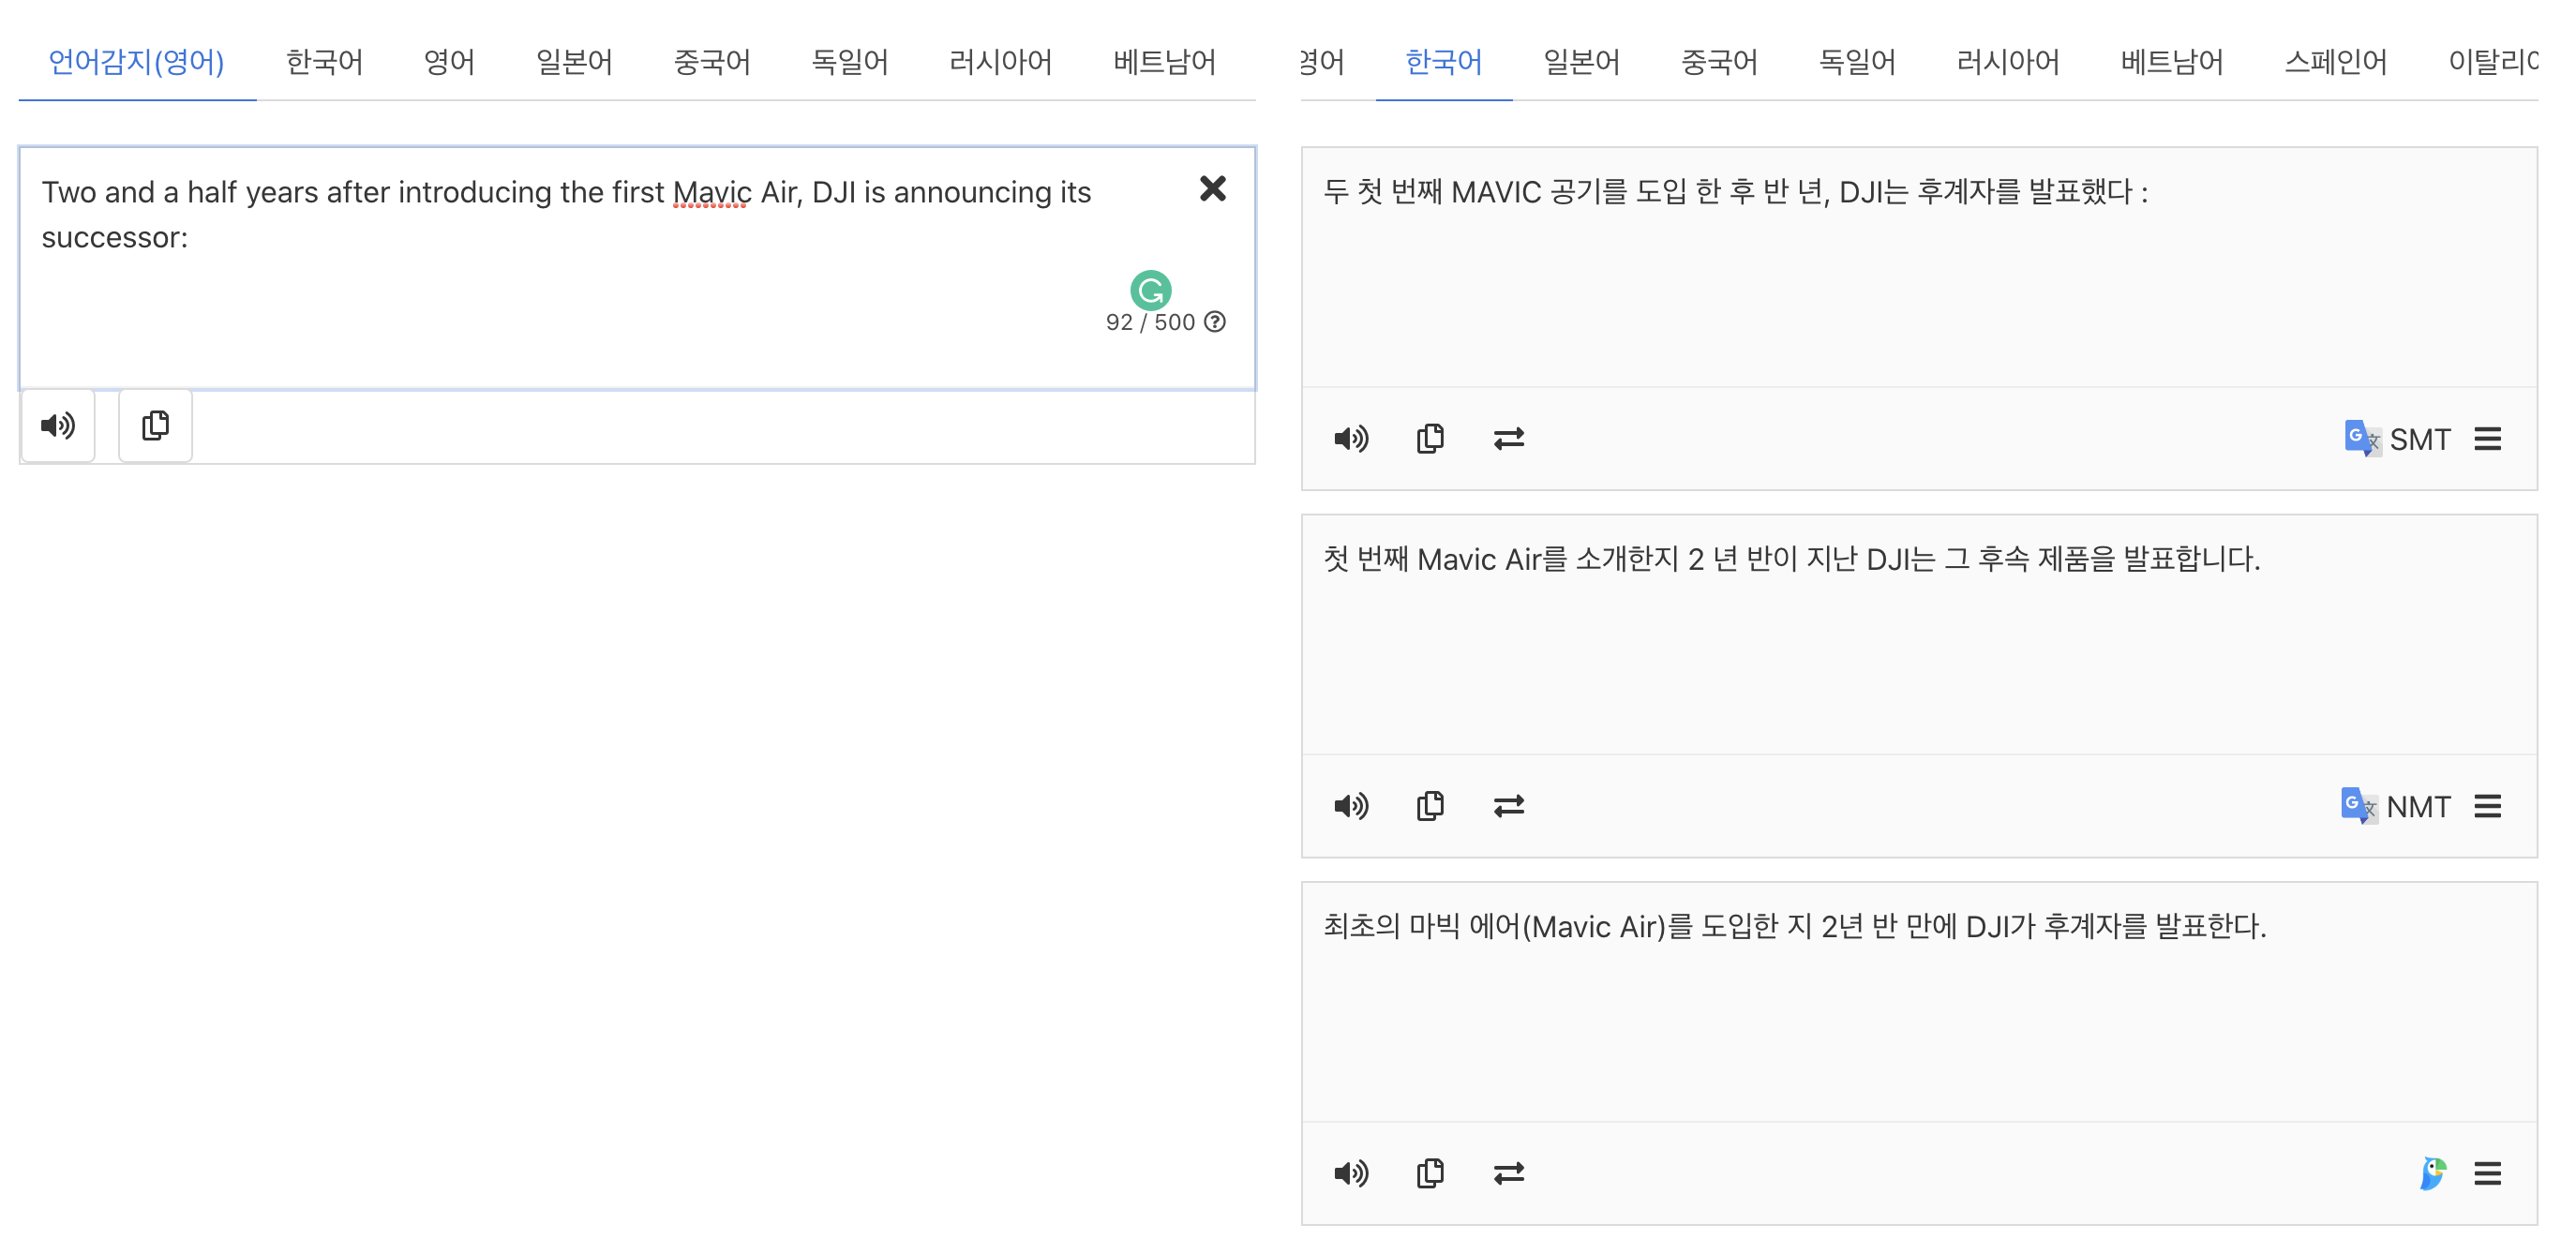This screenshot has width=2576, height=1239.
Task: Choose 베트남어 as target language
Action: (x=2171, y=62)
